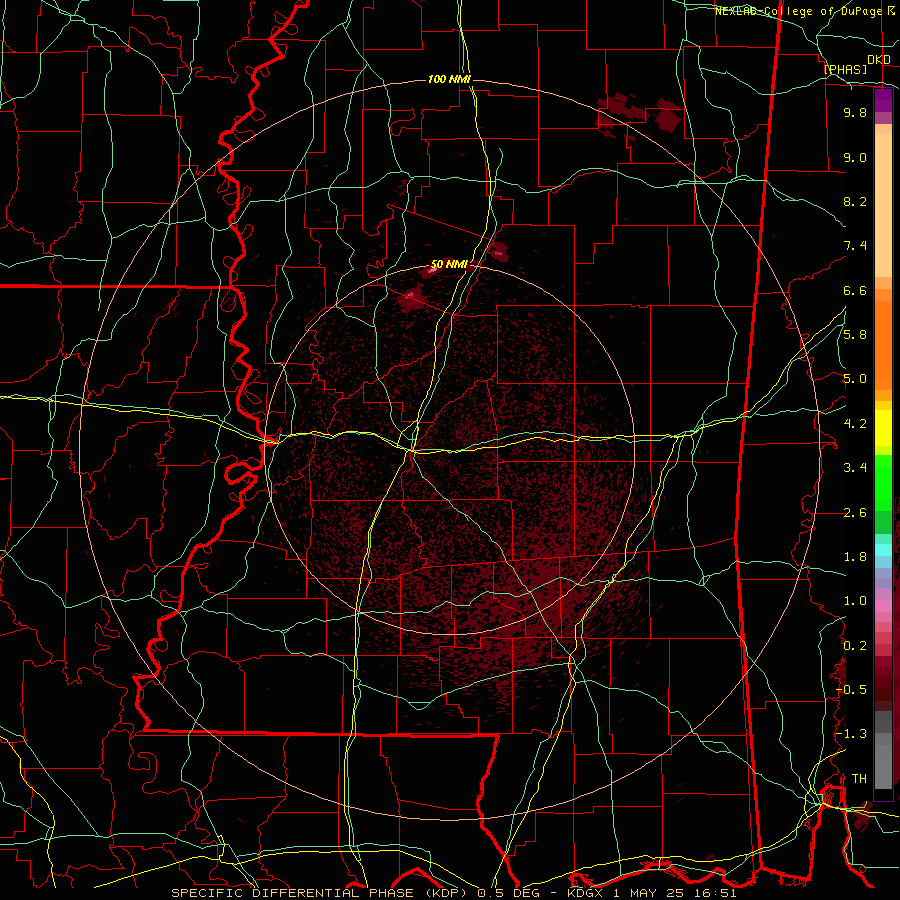Click the DKD [PHAS] legend unit label
Image resolution: width=900 pixels, height=900 pixels.
856,64
